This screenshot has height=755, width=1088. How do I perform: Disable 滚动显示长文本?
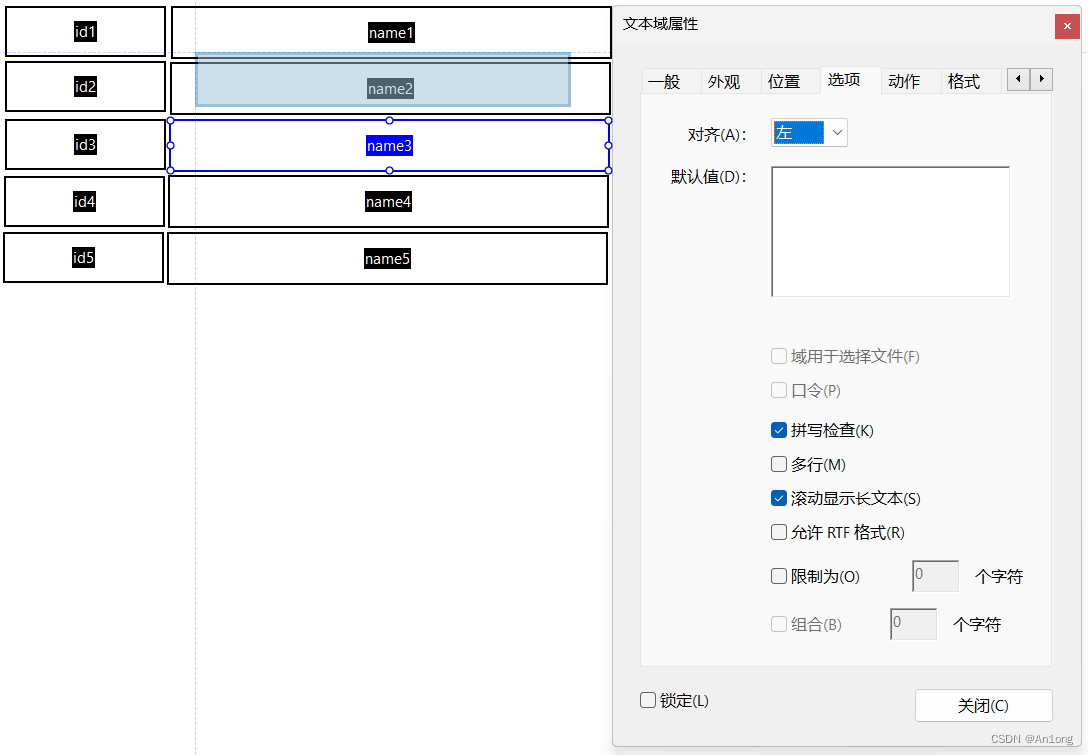(779, 498)
